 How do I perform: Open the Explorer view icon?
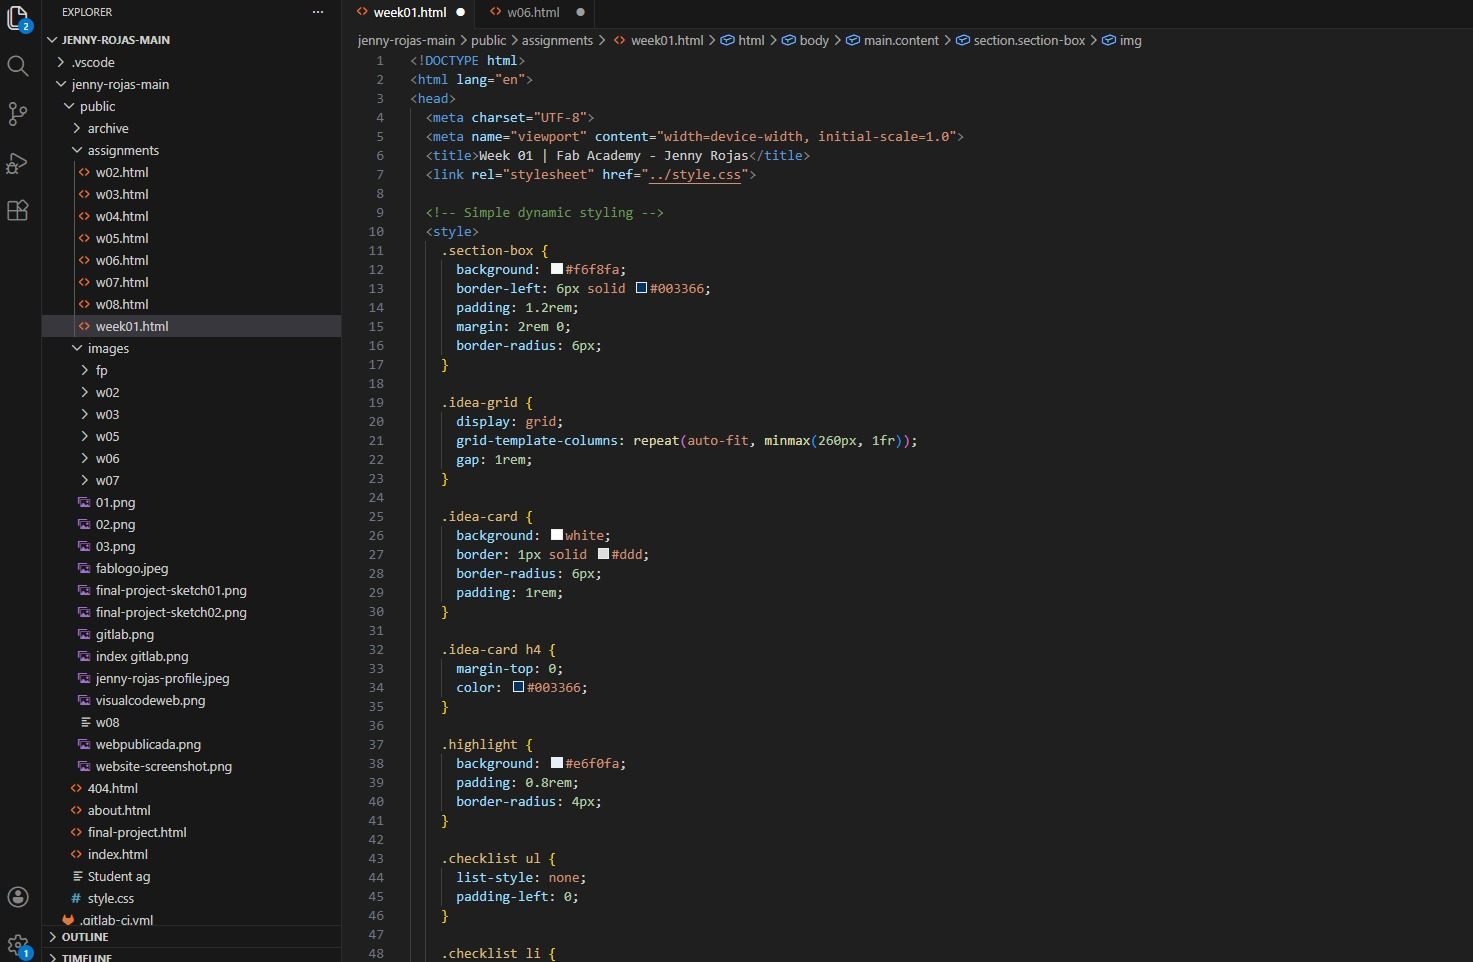(x=18, y=18)
